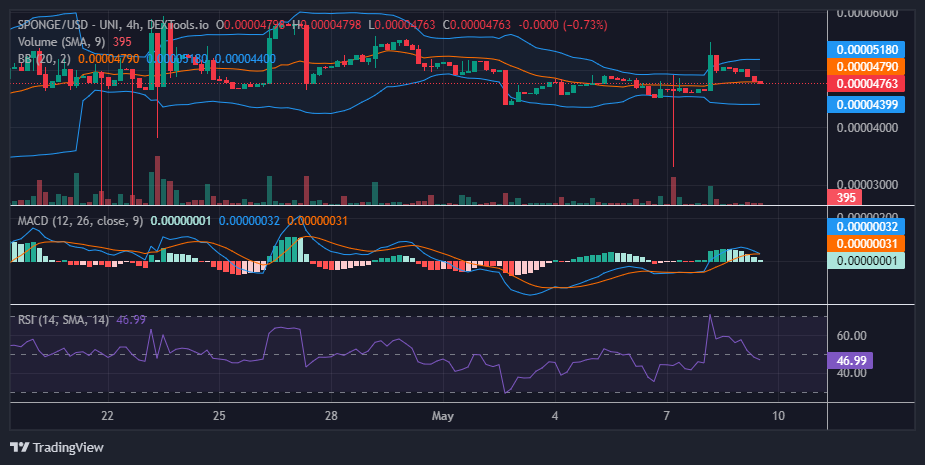Image resolution: width=925 pixels, height=465 pixels.
Task: Click the 22 date on time axis
Action: pos(107,416)
